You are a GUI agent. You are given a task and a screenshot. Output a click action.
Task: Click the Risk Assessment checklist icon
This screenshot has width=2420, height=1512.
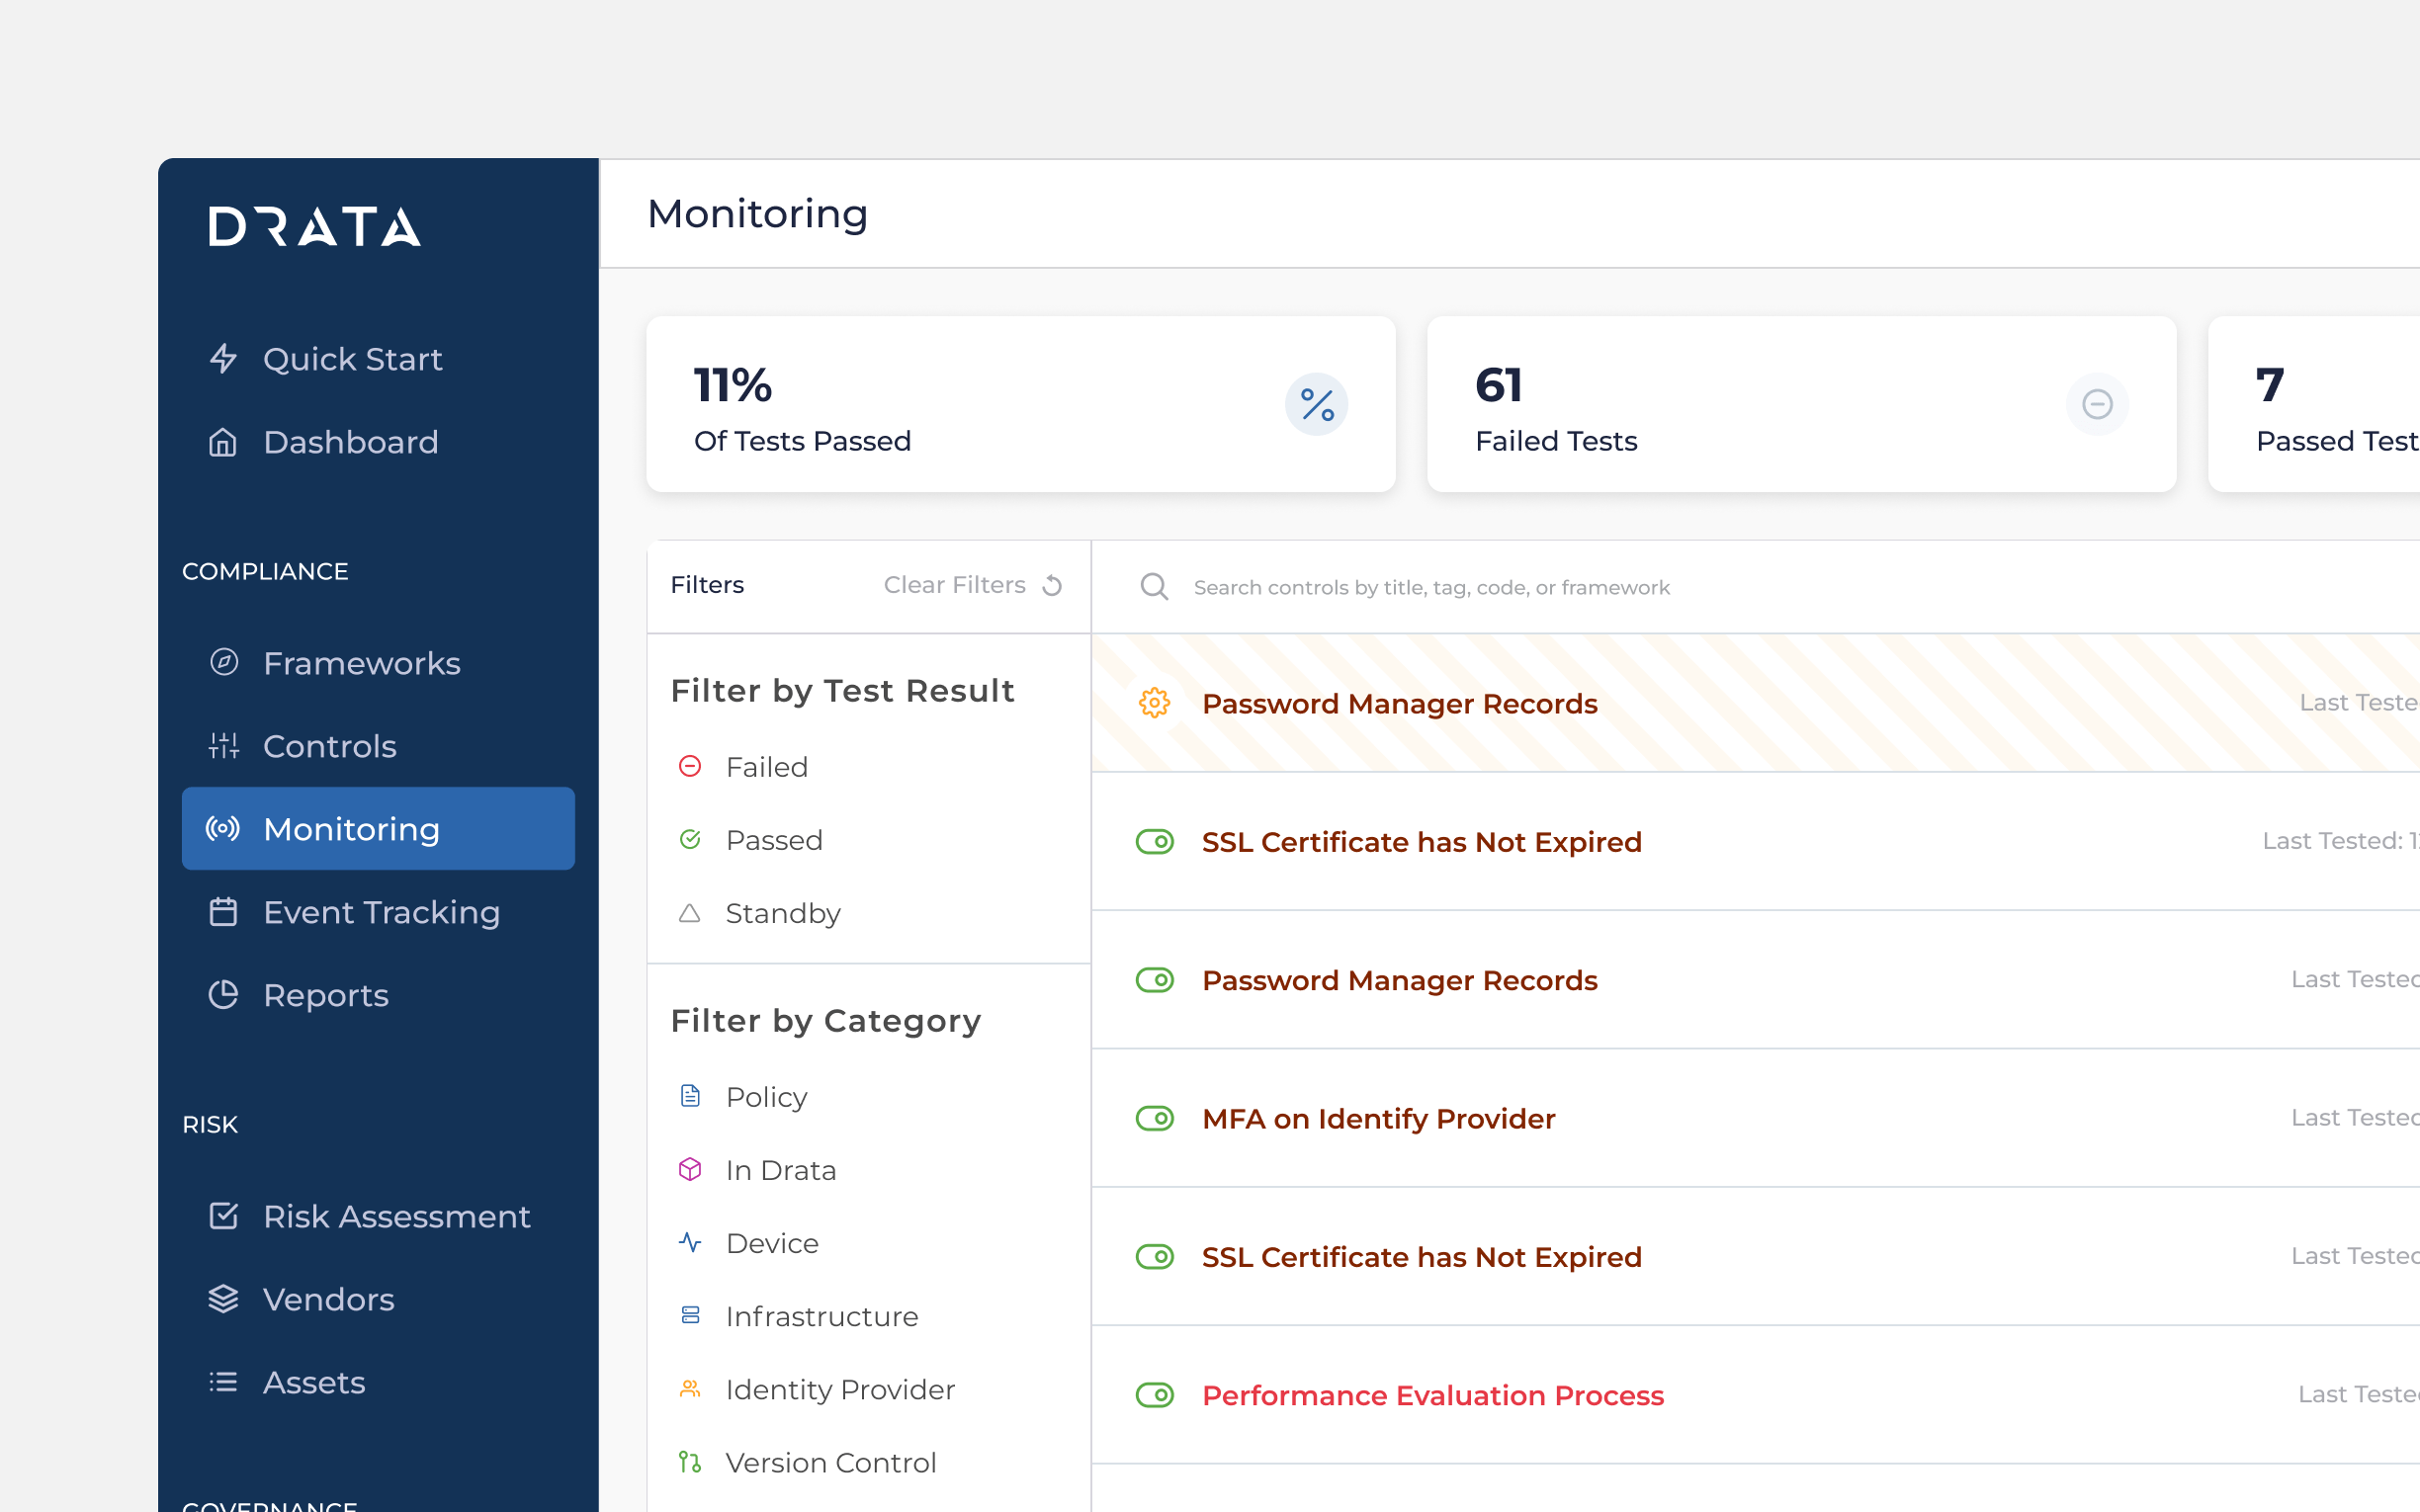pos(223,1216)
